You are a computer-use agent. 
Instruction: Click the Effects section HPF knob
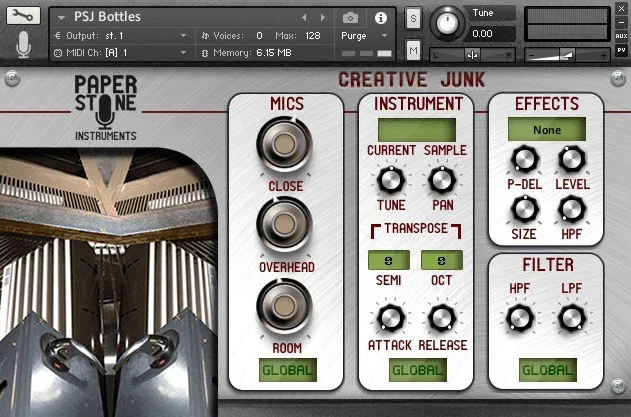[x=571, y=209]
